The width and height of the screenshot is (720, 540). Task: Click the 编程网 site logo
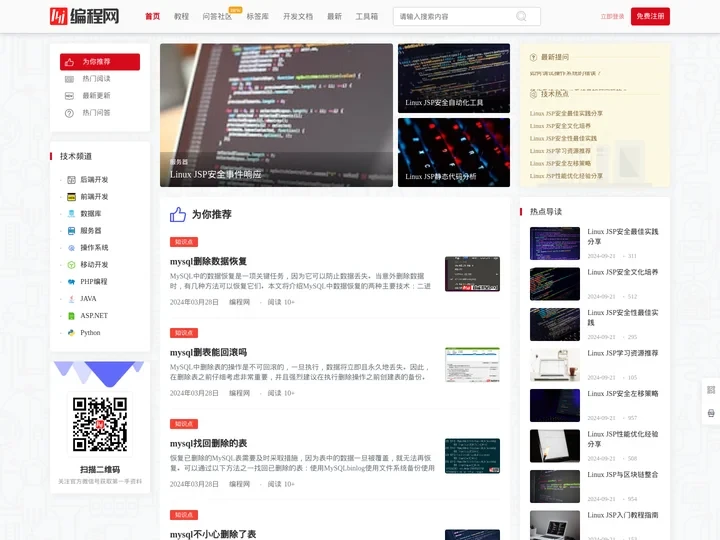(84, 16)
